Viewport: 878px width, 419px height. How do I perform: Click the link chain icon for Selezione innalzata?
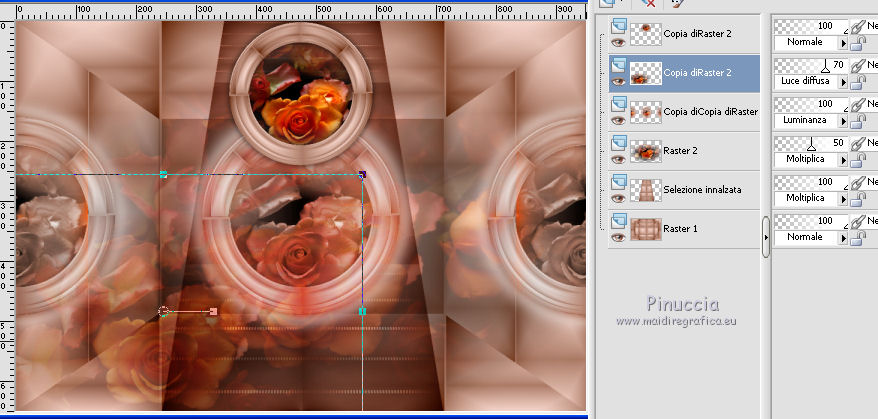[857, 183]
